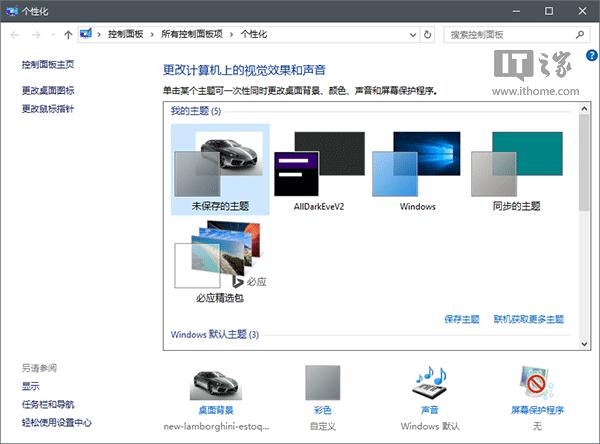600x444 pixels.
Task: Select the AllDarkEveV2 theme
Action: tap(320, 163)
